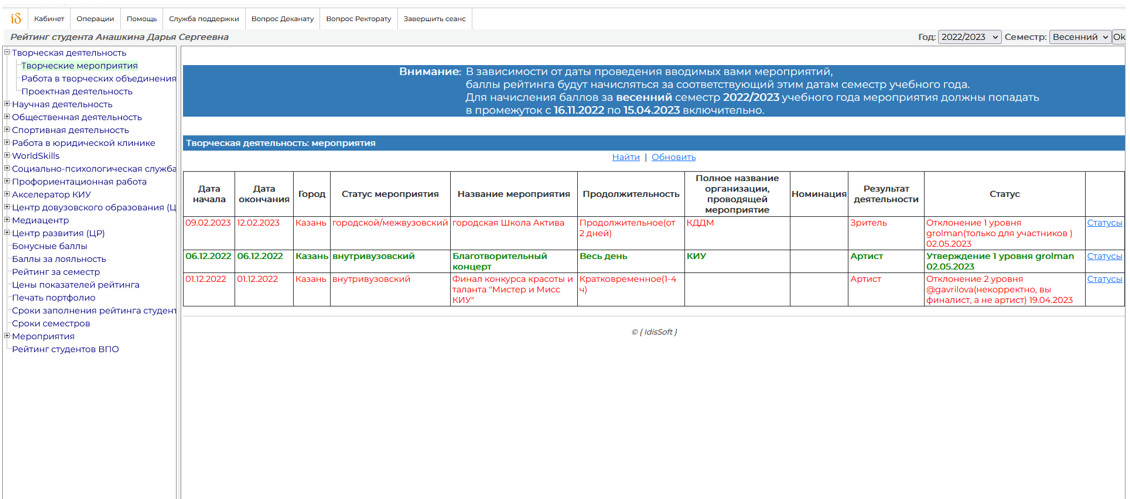1130x499 pixels.
Task: Open Баллы за лояльность item
Action: click(x=59, y=260)
